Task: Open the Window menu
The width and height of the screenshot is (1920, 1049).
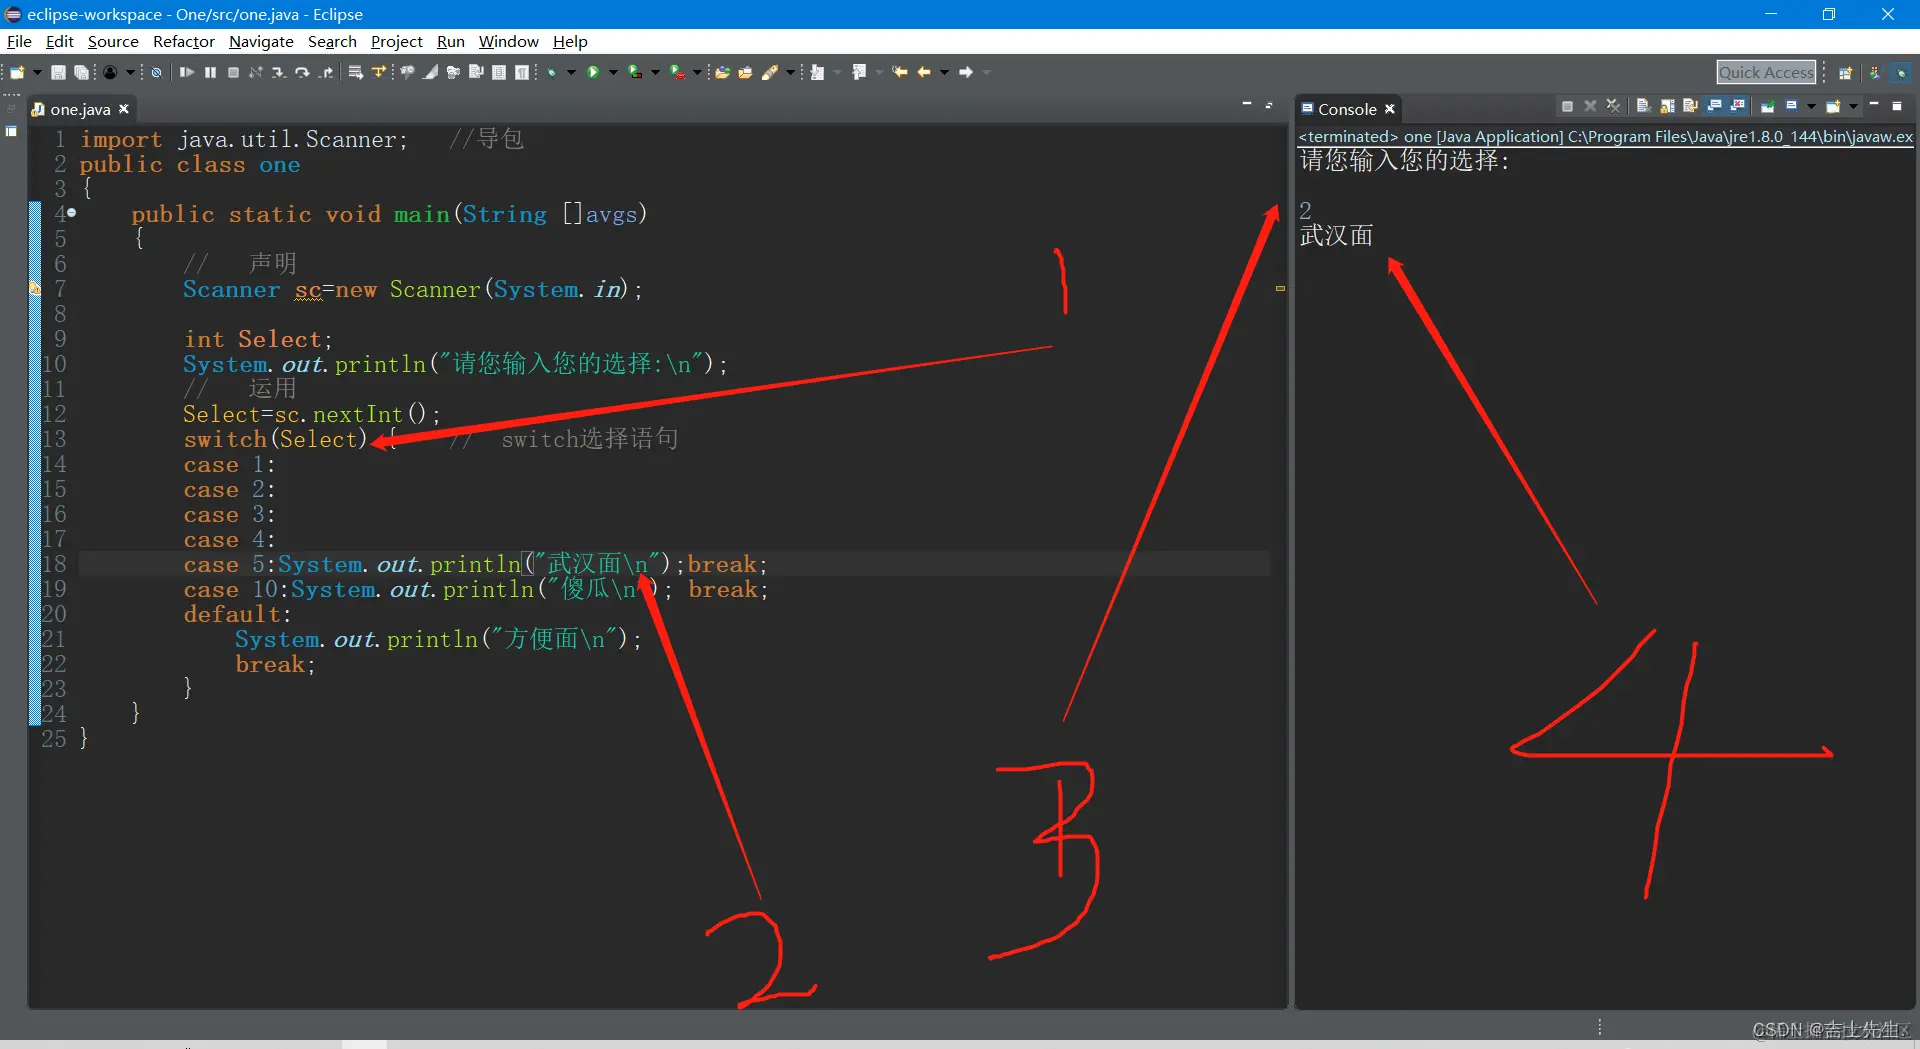Action: pyautogui.click(x=508, y=41)
